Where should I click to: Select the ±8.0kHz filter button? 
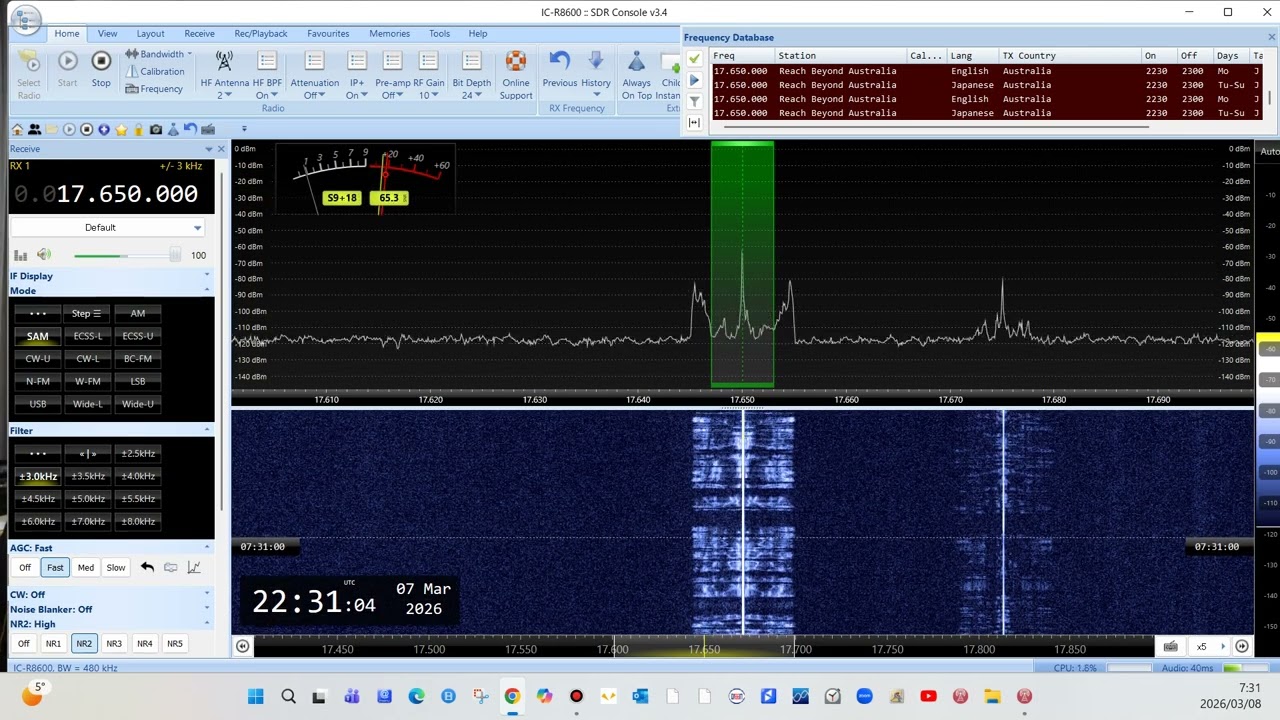(138, 522)
